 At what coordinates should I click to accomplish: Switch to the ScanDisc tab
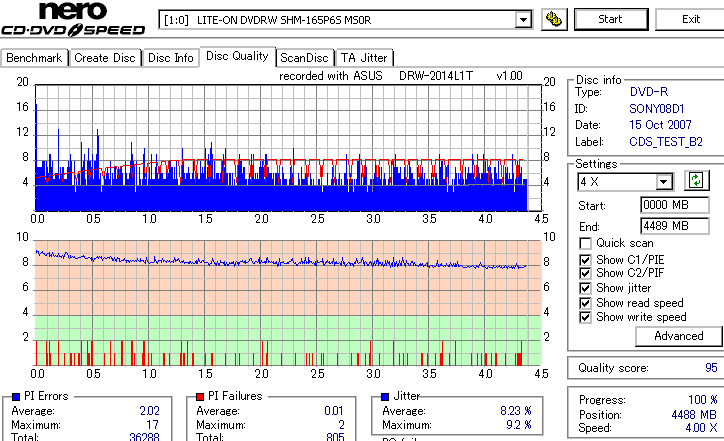tap(304, 58)
